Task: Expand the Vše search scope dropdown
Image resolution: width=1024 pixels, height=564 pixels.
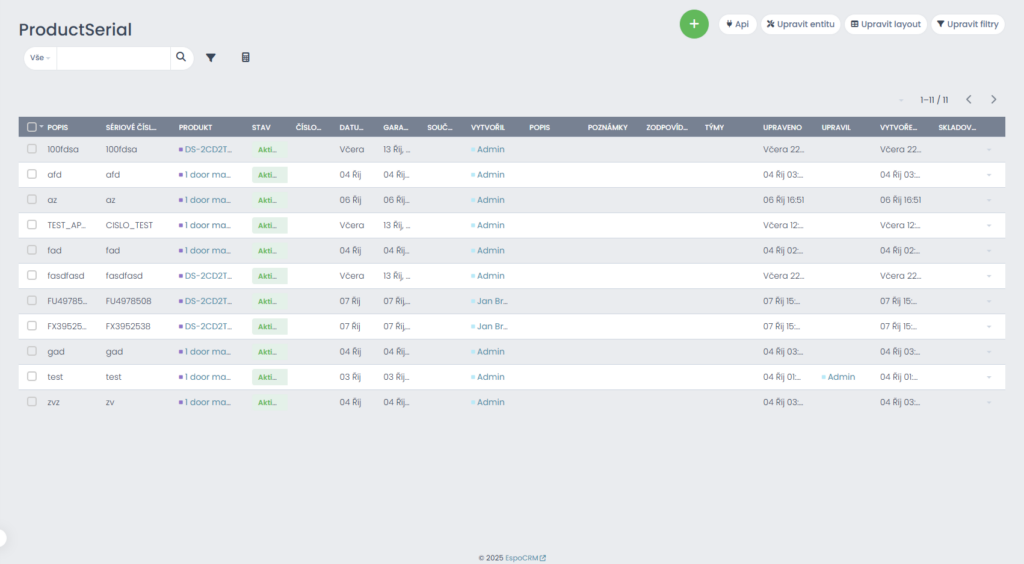Action: [x=40, y=58]
